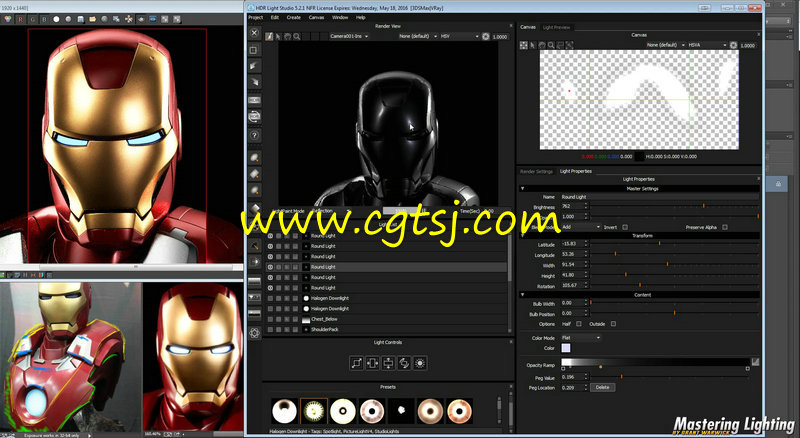Click the square frame icon in left toolbar
Screen dimensions: 800x438
254,50
